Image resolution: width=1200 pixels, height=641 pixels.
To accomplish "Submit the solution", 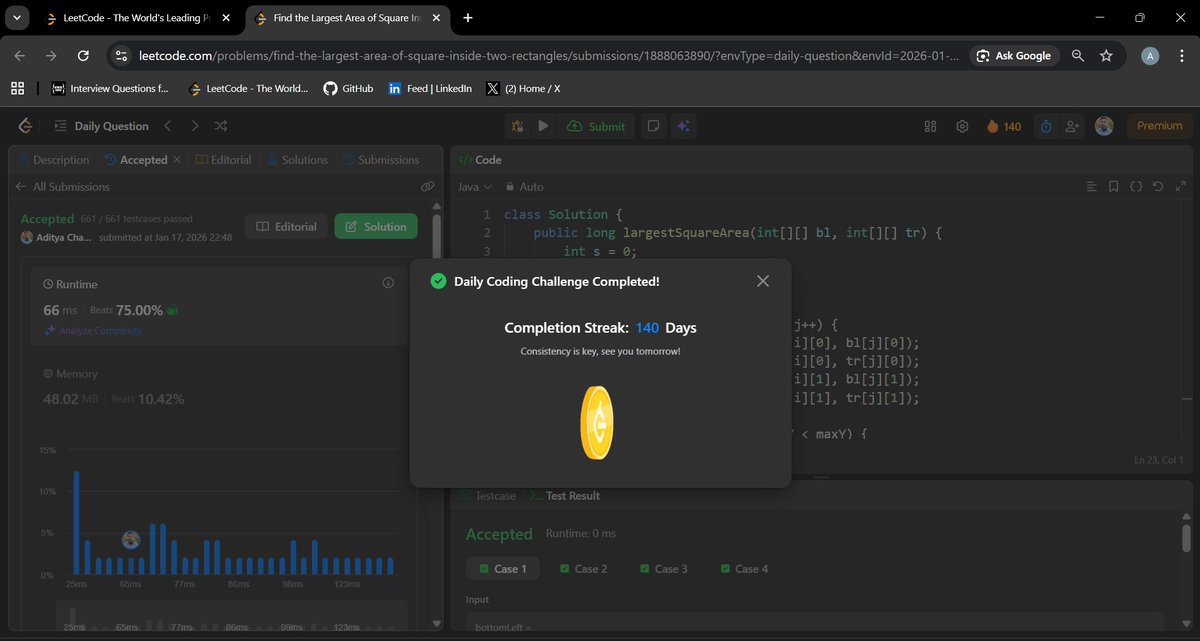I will (596, 126).
